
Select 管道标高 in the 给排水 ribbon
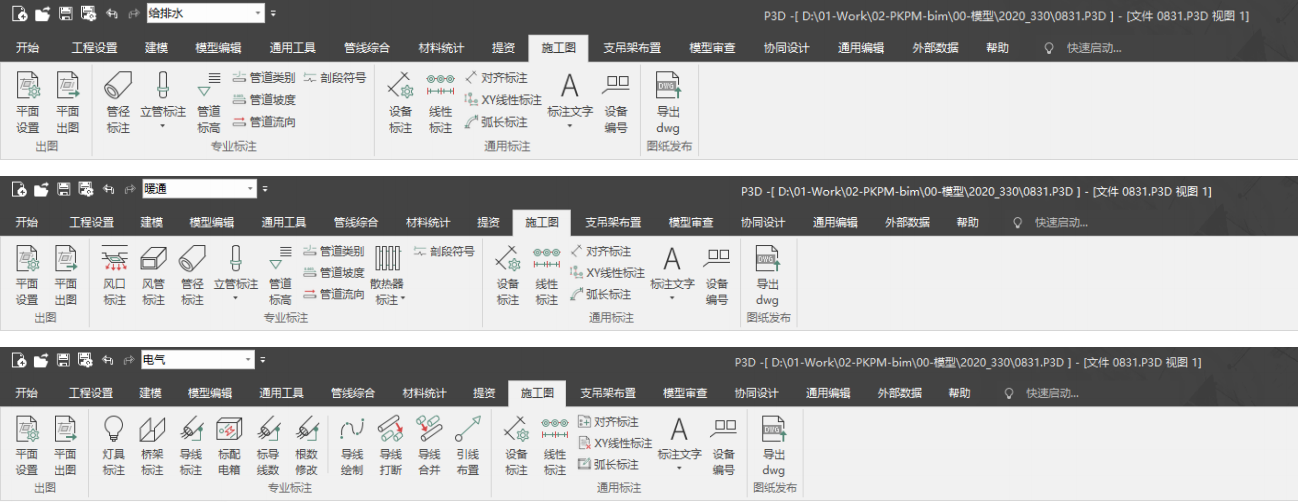tap(209, 103)
